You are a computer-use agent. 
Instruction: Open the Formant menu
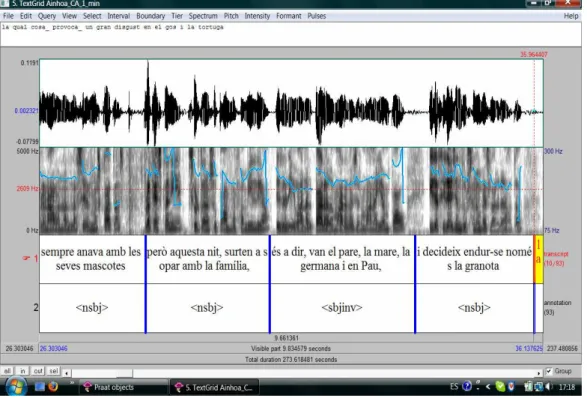coord(289,16)
